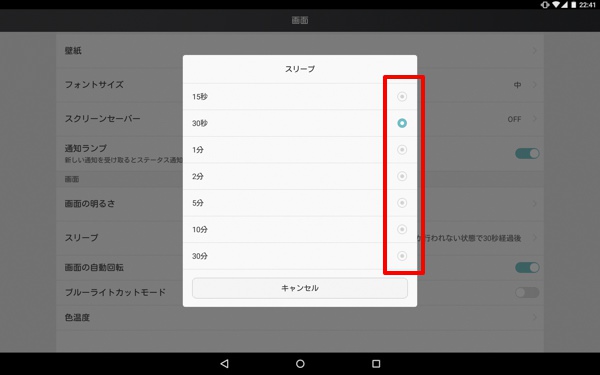Click the screen rotation status icon
This screenshot has height=375, width=600.
pos(545,5)
